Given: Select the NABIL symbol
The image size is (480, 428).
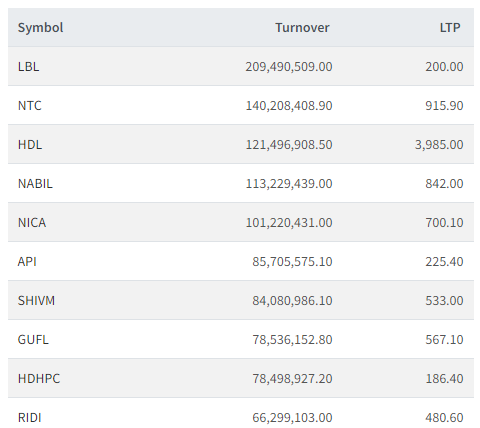Looking at the screenshot, I should (x=35, y=184).
